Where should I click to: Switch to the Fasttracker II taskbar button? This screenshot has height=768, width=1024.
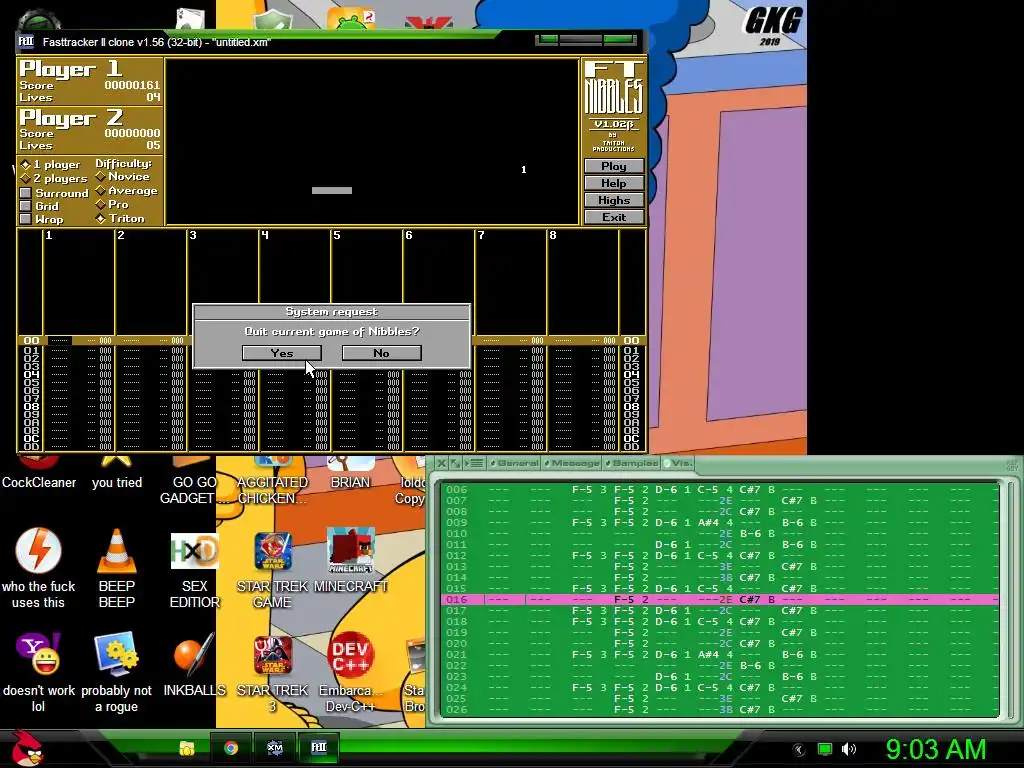(x=319, y=748)
